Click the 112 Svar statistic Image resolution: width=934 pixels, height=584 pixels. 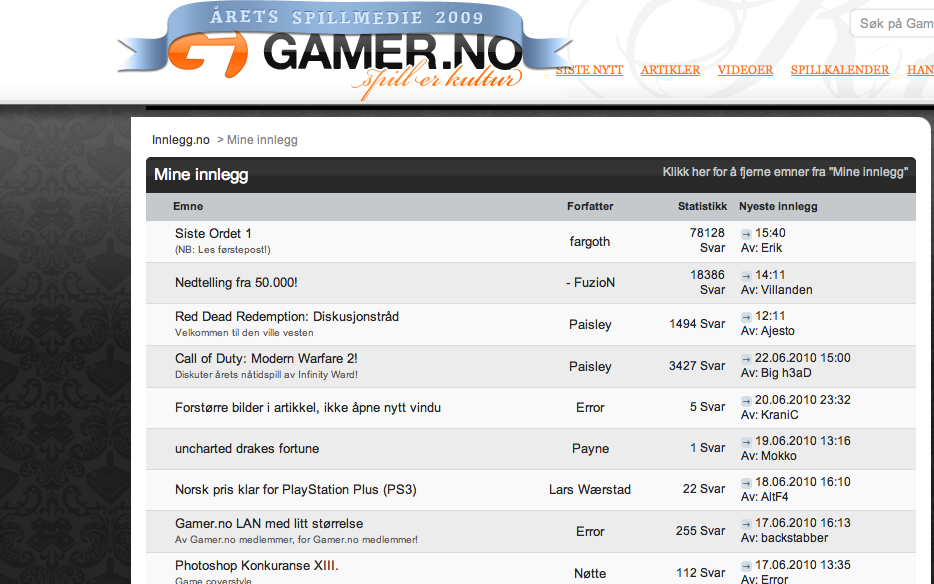(x=700, y=573)
